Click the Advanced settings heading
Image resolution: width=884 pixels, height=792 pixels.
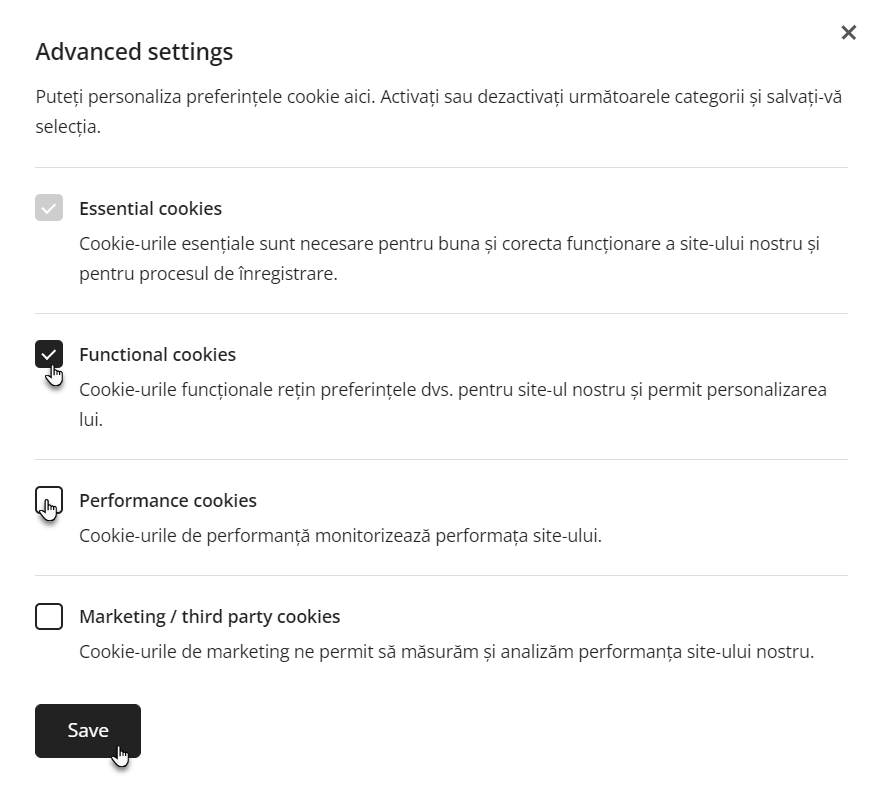[x=134, y=52]
